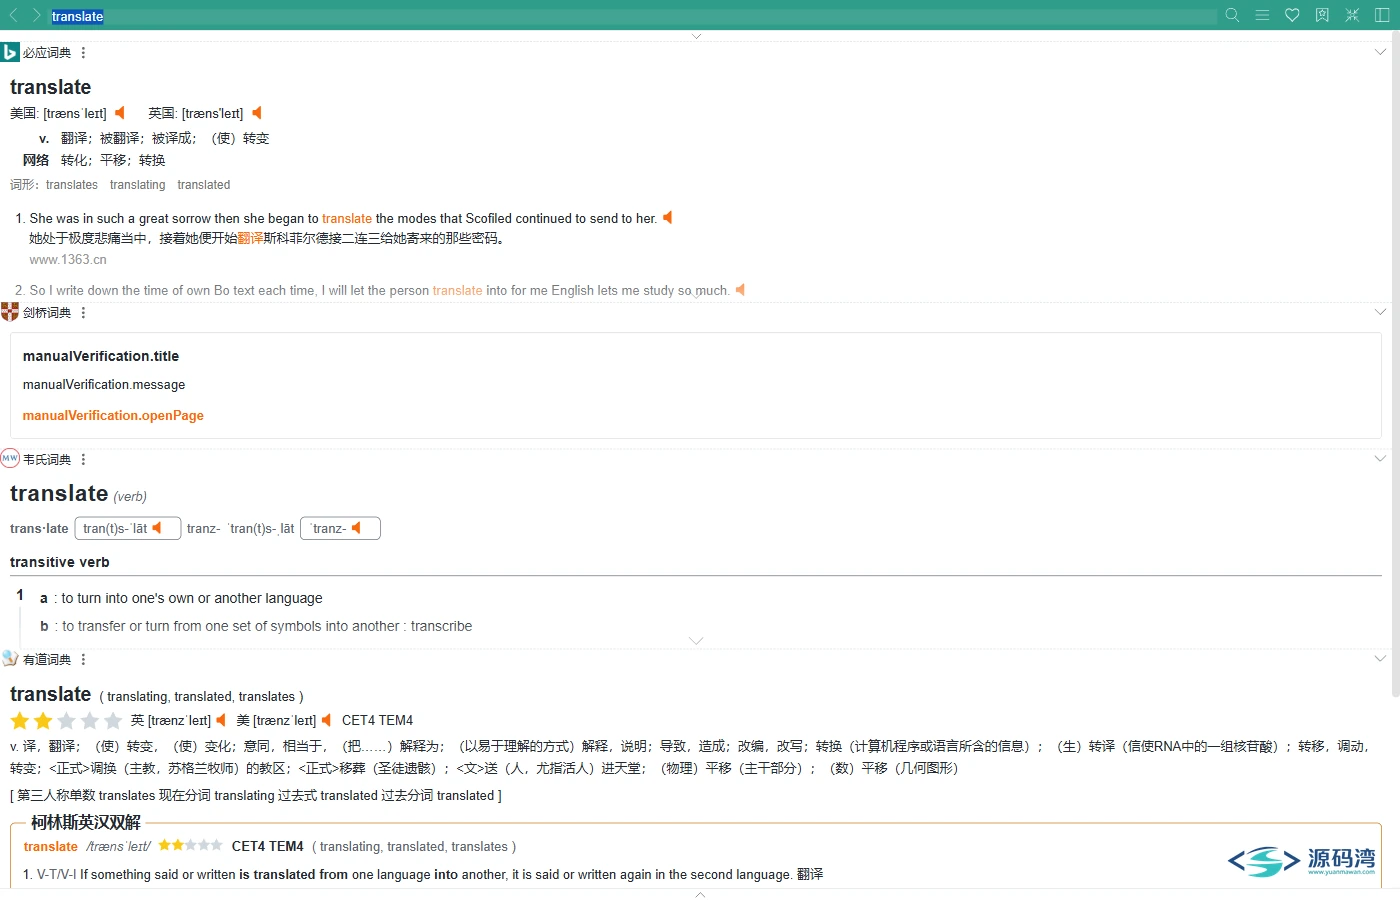1400x900 pixels.
Task: Click the collapse-all arrows icon
Action: (x=1352, y=15)
